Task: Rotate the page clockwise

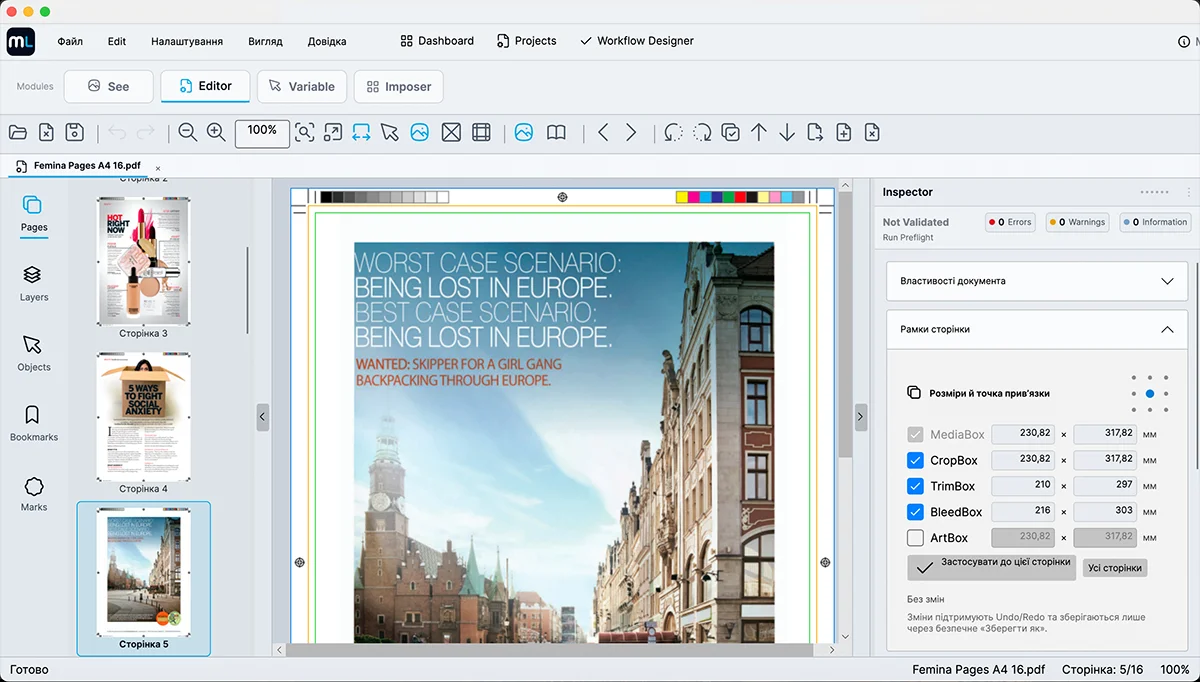Action: click(703, 132)
